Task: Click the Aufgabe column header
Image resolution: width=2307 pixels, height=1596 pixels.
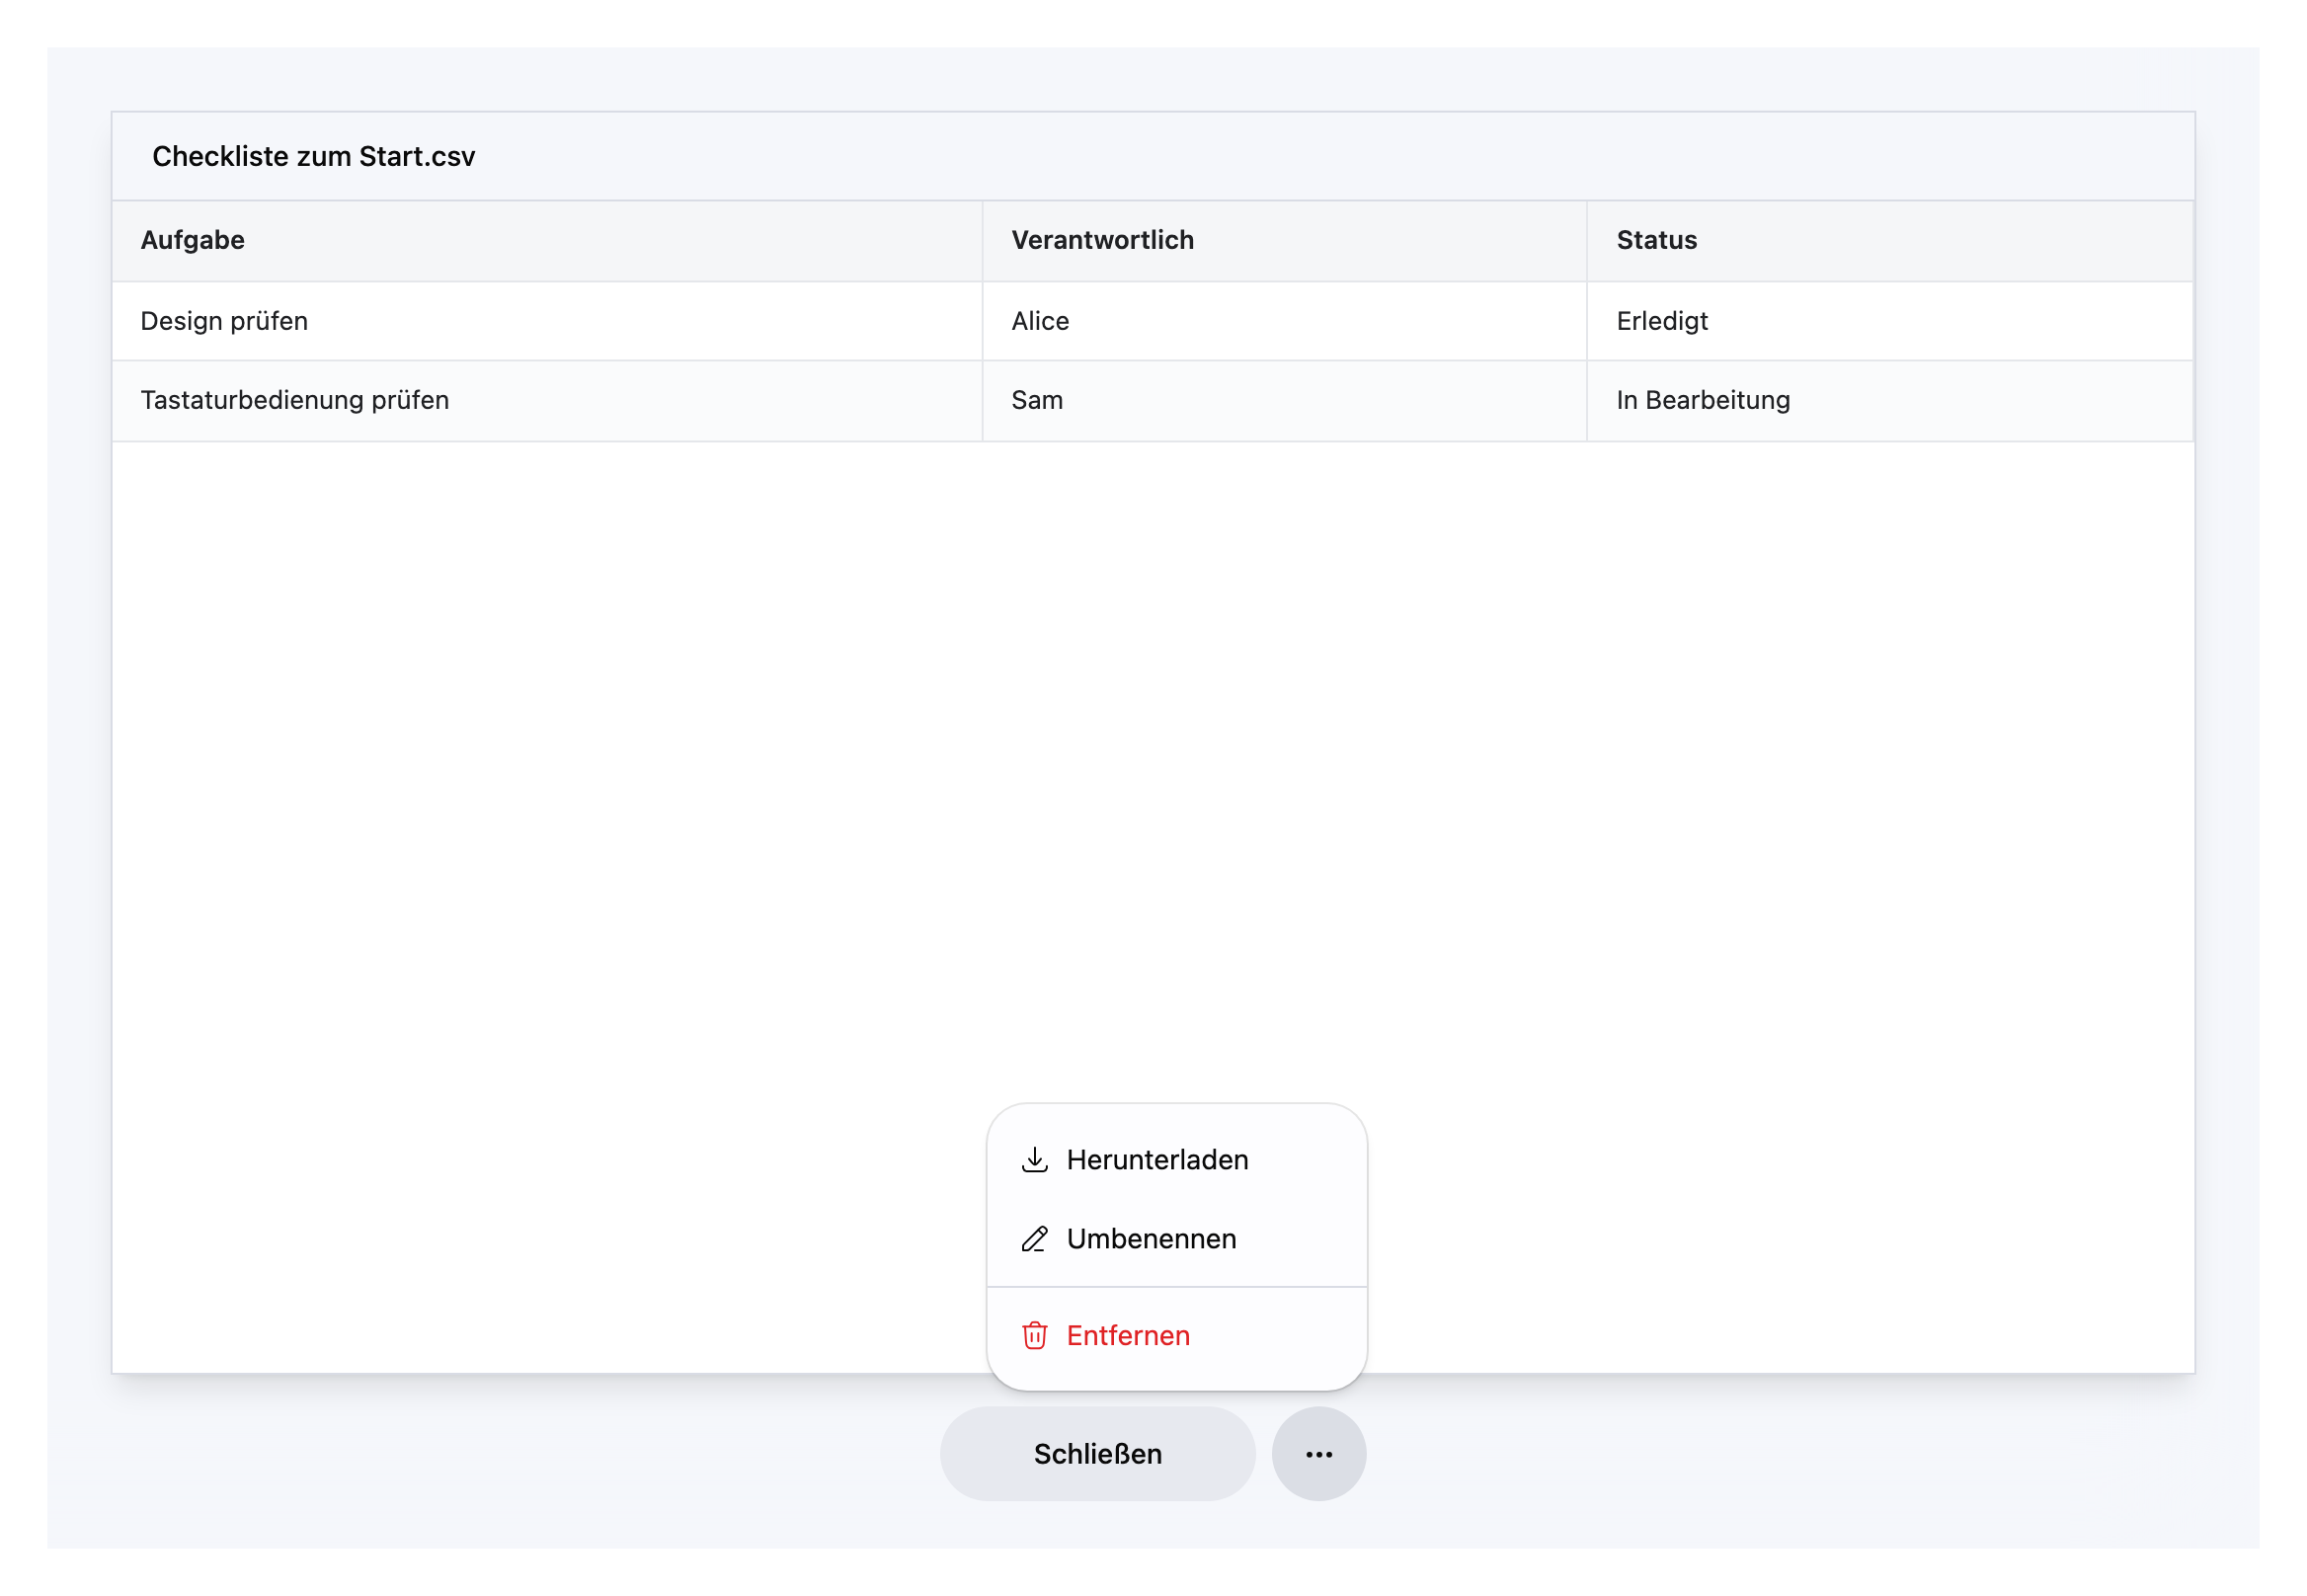Action: [x=547, y=240]
